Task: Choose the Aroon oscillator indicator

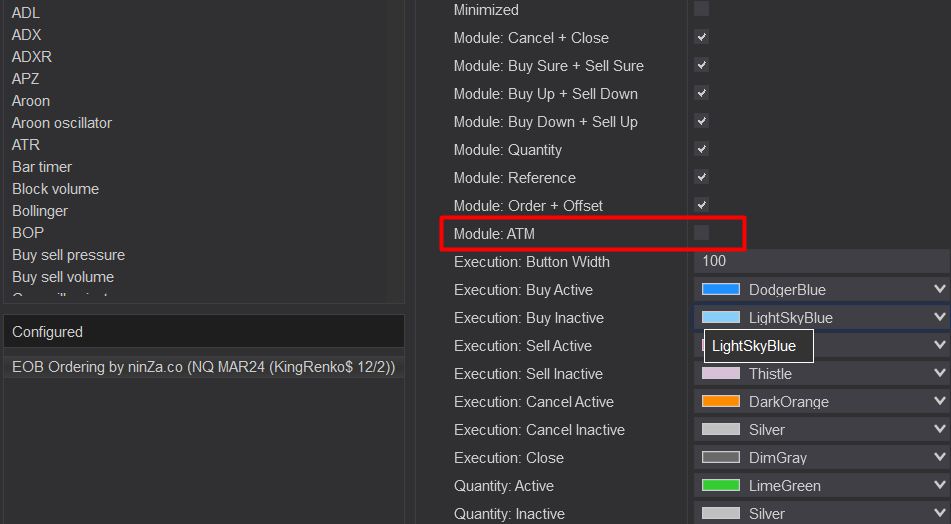Action: (62, 123)
